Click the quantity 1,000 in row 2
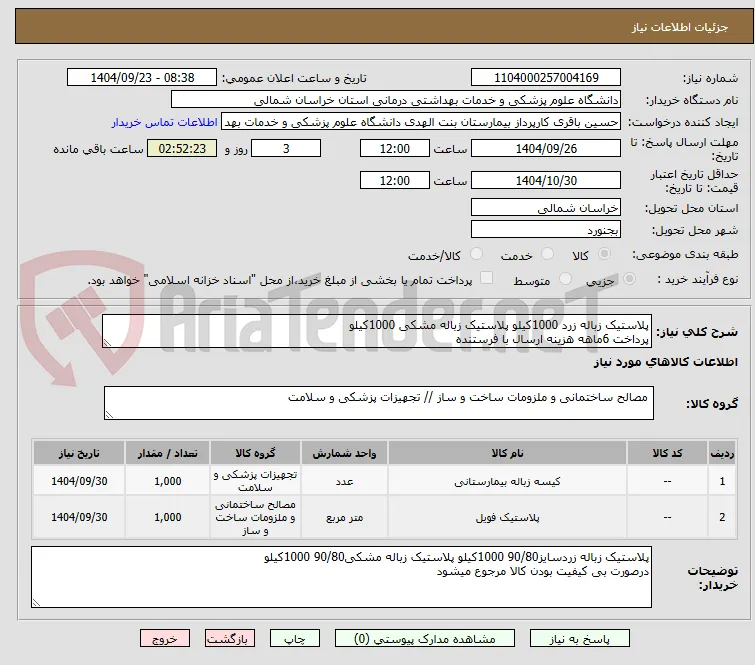 pyautogui.click(x=168, y=517)
